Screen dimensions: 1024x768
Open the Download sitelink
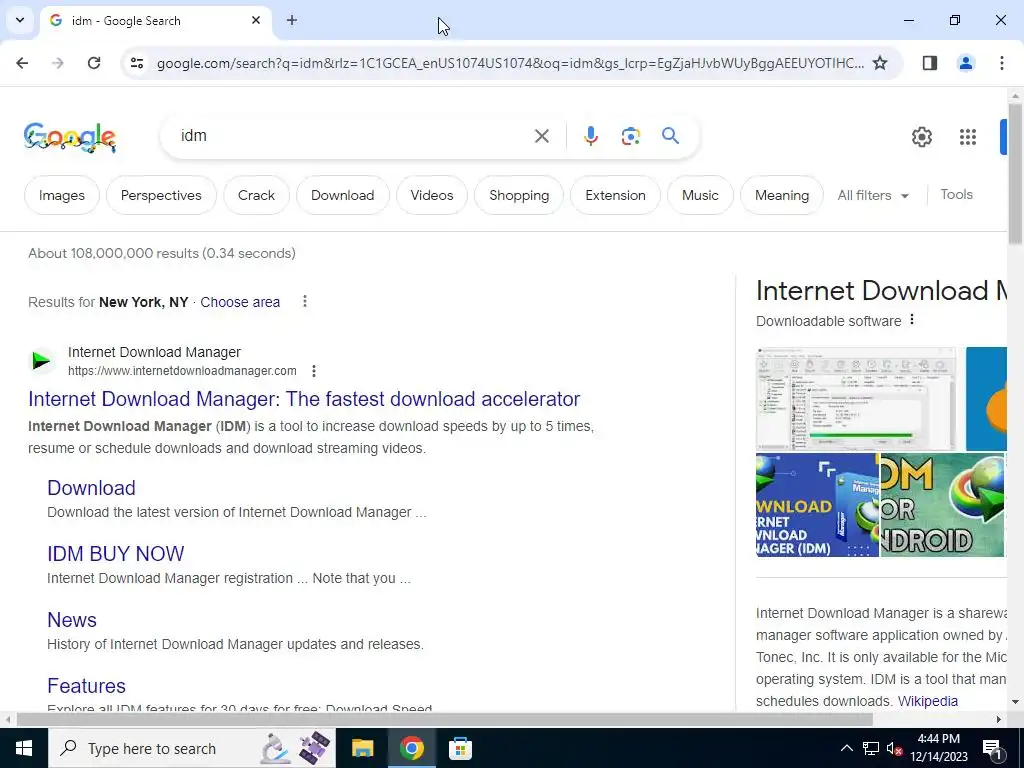[91, 488]
